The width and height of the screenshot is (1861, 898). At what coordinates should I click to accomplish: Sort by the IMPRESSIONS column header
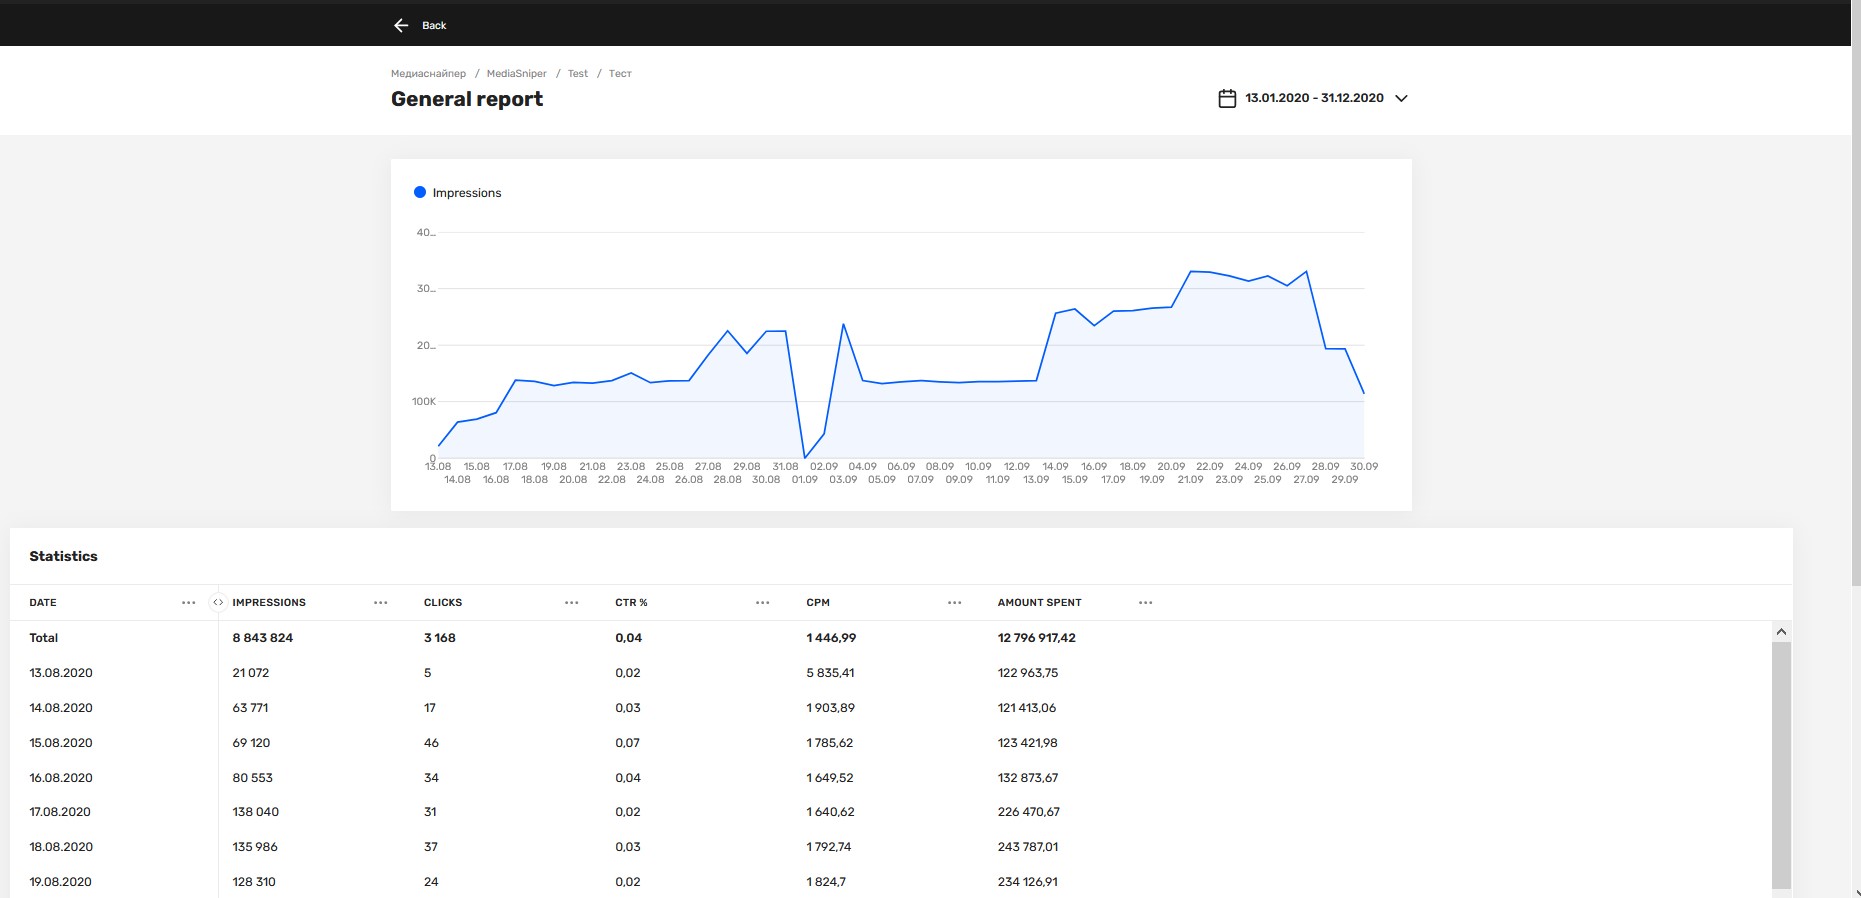[x=269, y=603]
